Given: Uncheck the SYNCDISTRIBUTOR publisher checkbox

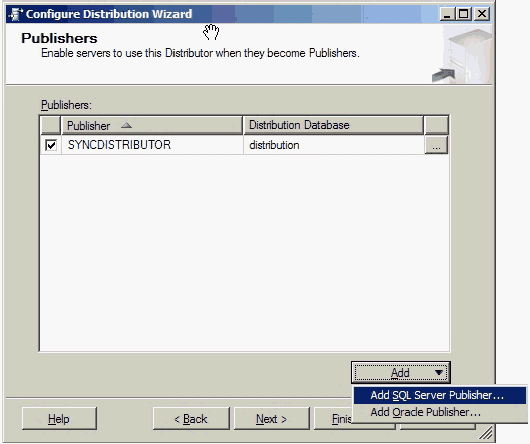Looking at the screenshot, I should [51, 145].
